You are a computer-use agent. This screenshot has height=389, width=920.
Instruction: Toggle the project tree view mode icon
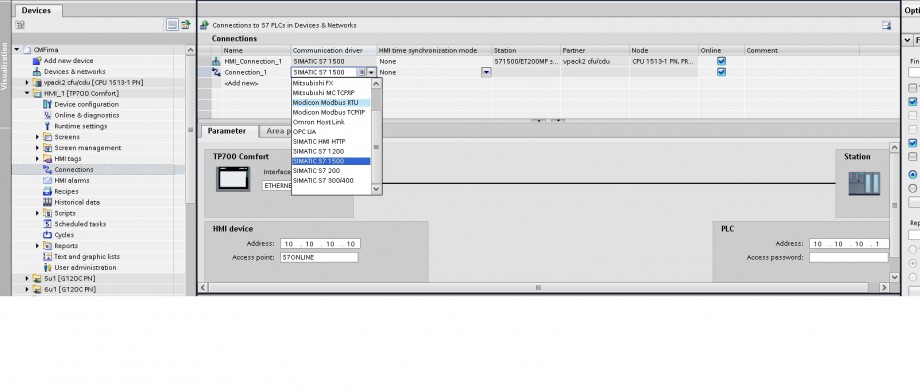click(172, 25)
